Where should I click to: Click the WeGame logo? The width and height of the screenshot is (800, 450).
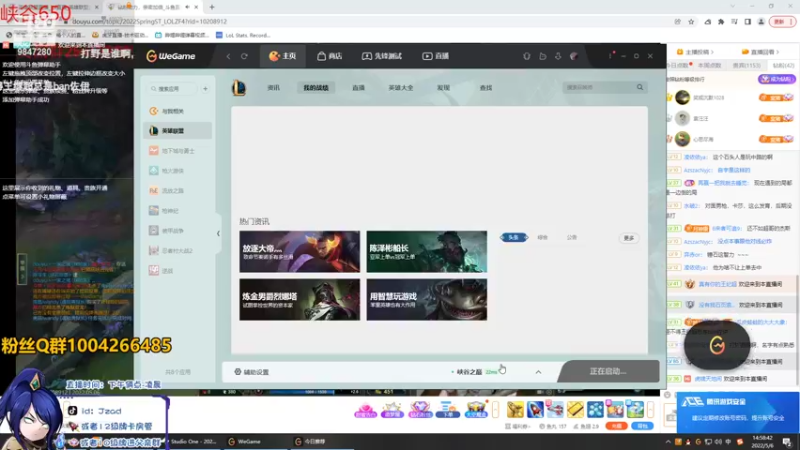click(171, 56)
